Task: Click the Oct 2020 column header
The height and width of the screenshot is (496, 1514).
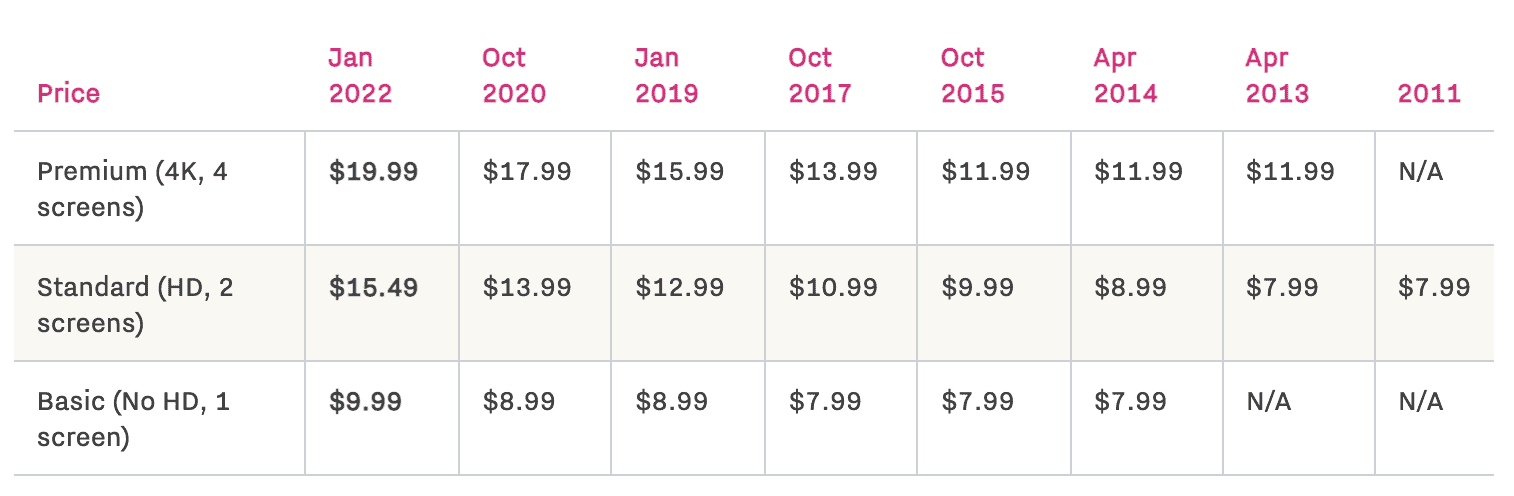Action: click(x=514, y=76)
